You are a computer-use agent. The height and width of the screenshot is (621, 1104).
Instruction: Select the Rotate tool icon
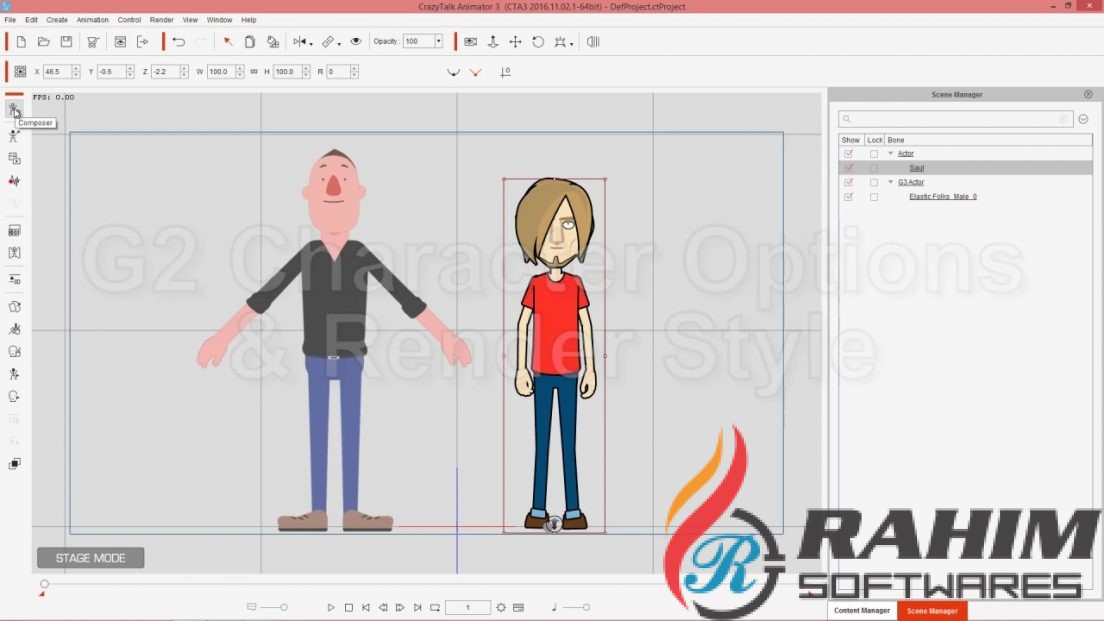click(x=538, y=42)
